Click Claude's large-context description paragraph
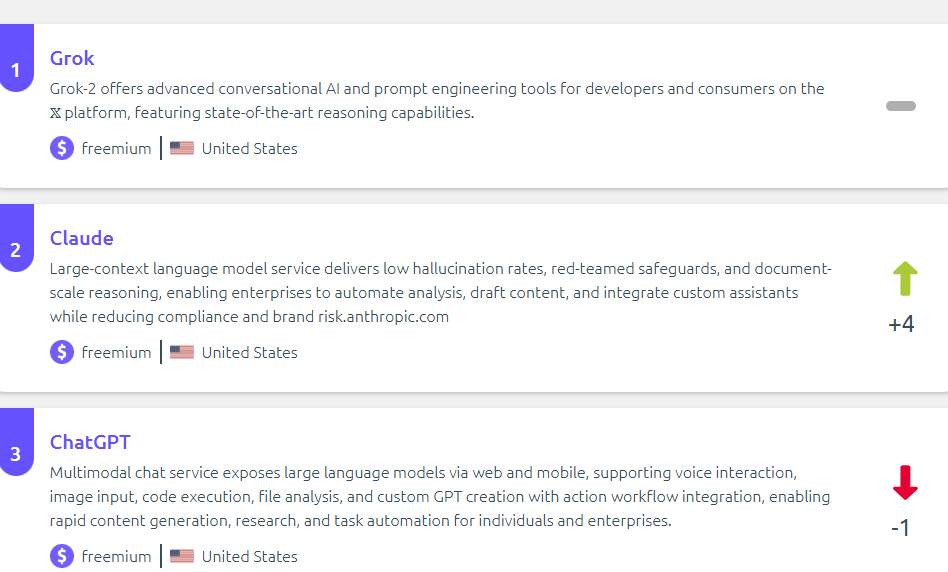This screenshot has height=572, width=948. pyautogui.click(x=440, y=292)
